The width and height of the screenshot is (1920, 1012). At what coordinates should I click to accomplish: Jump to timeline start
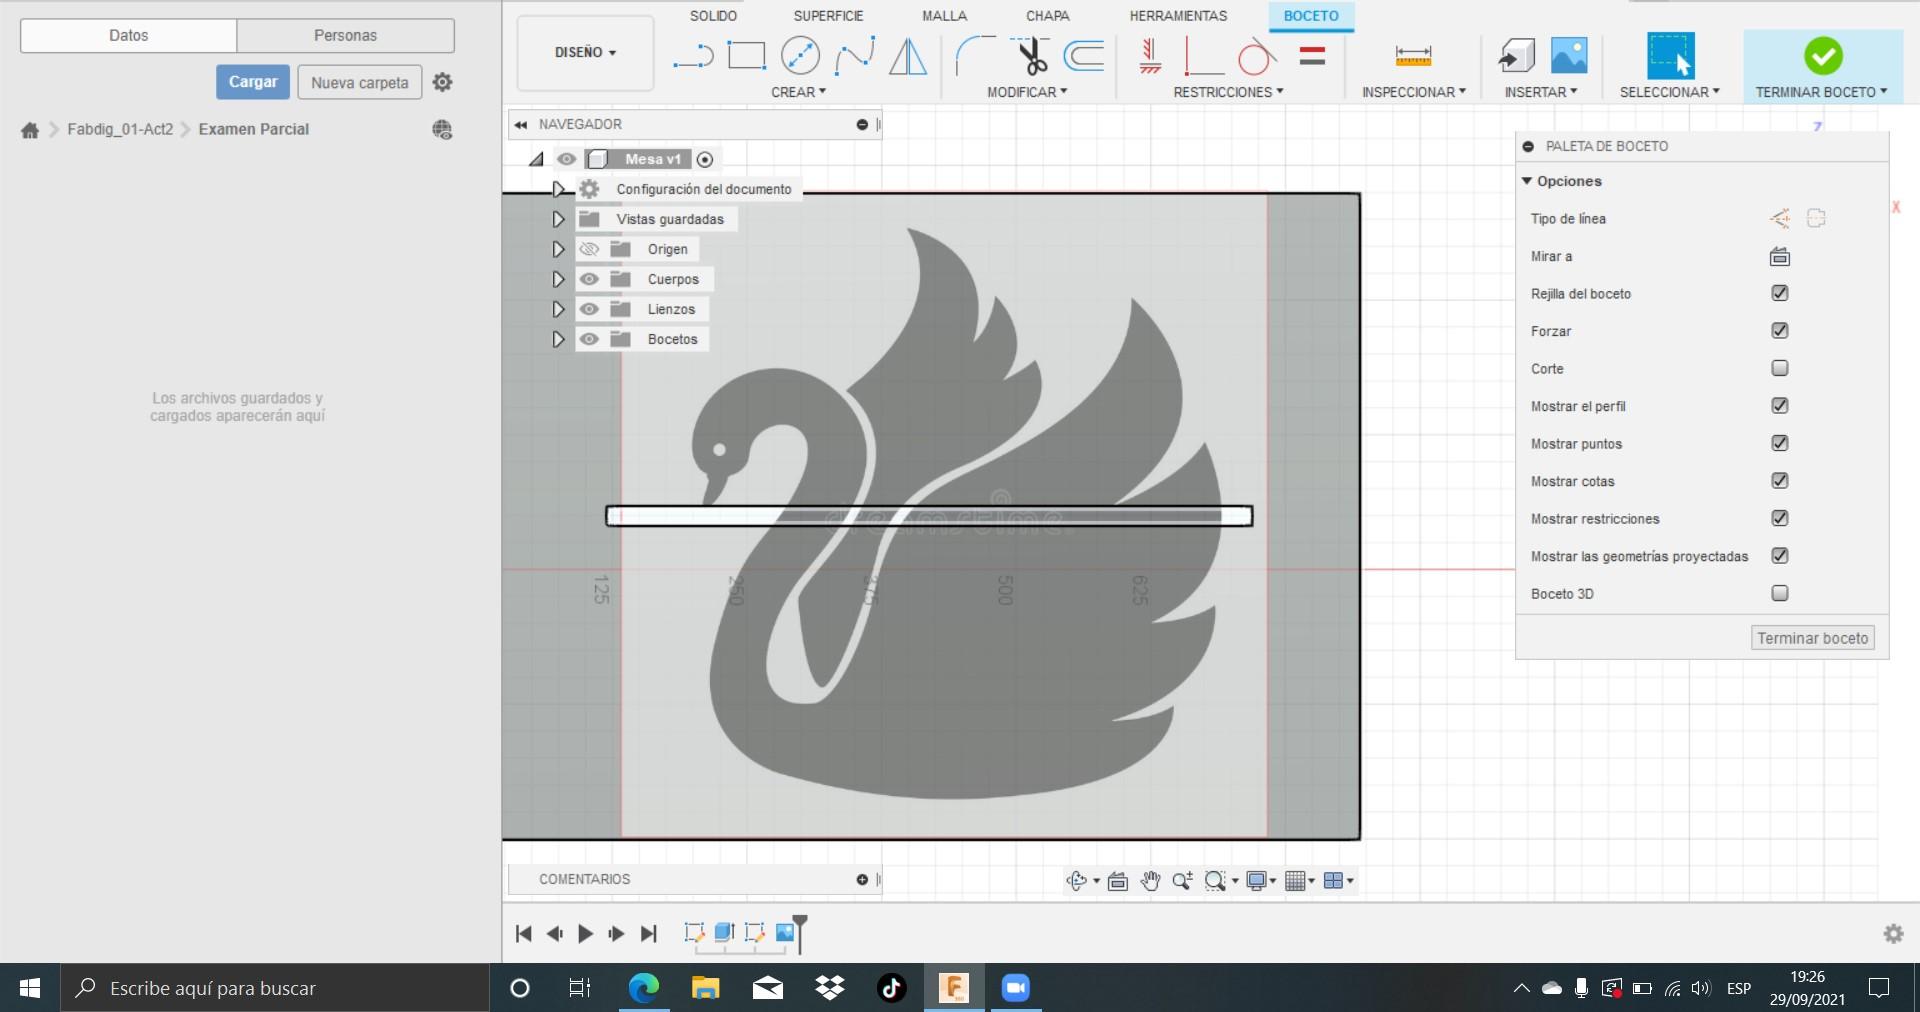tap(523, 934)
